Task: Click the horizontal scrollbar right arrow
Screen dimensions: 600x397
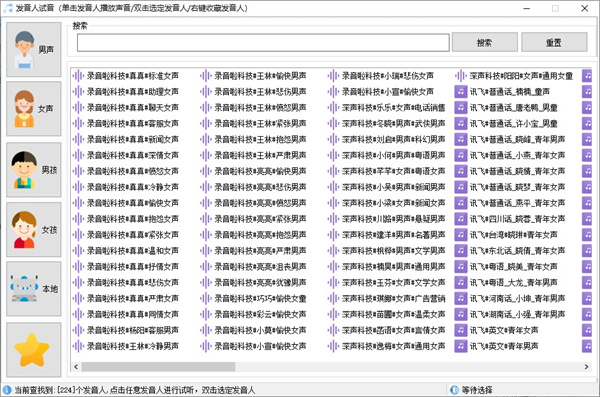Action: point(586,367)
